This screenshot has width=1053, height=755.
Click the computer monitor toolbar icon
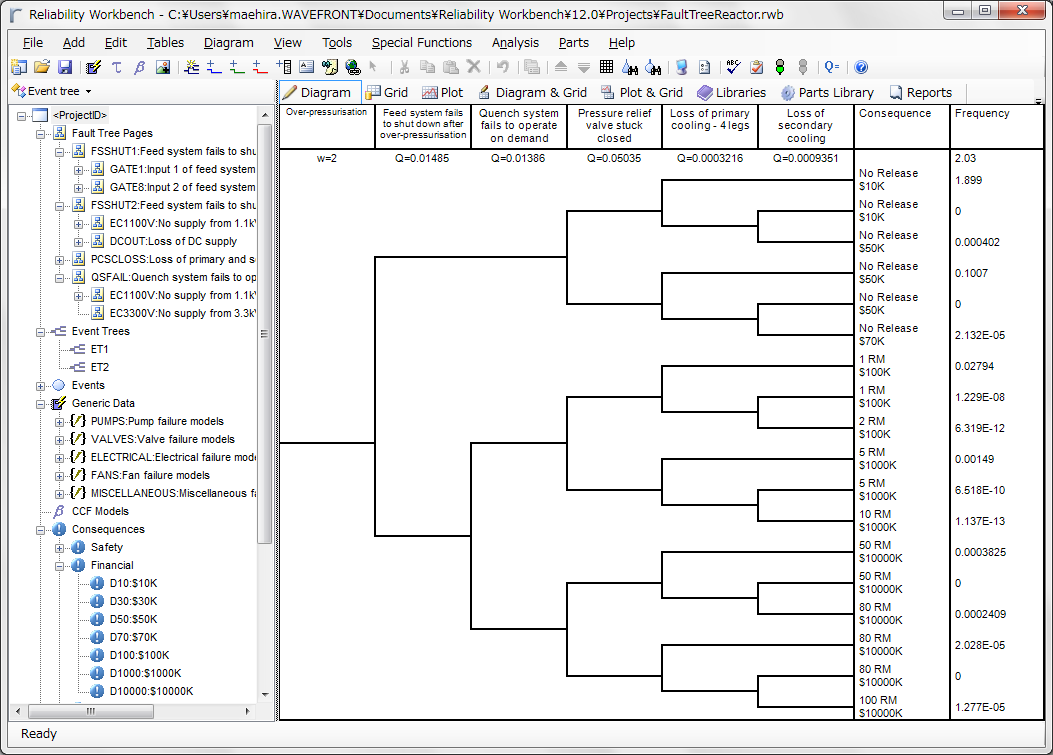[682, 66]
